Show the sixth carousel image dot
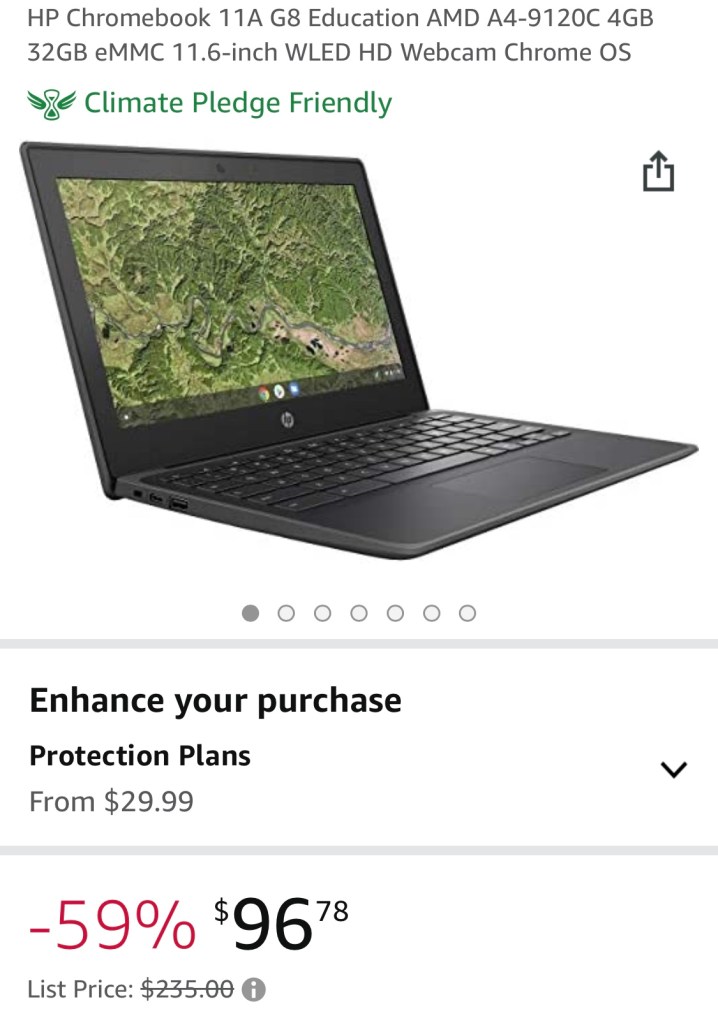This screenshot has height=1023, width=718. pos(431,613)
